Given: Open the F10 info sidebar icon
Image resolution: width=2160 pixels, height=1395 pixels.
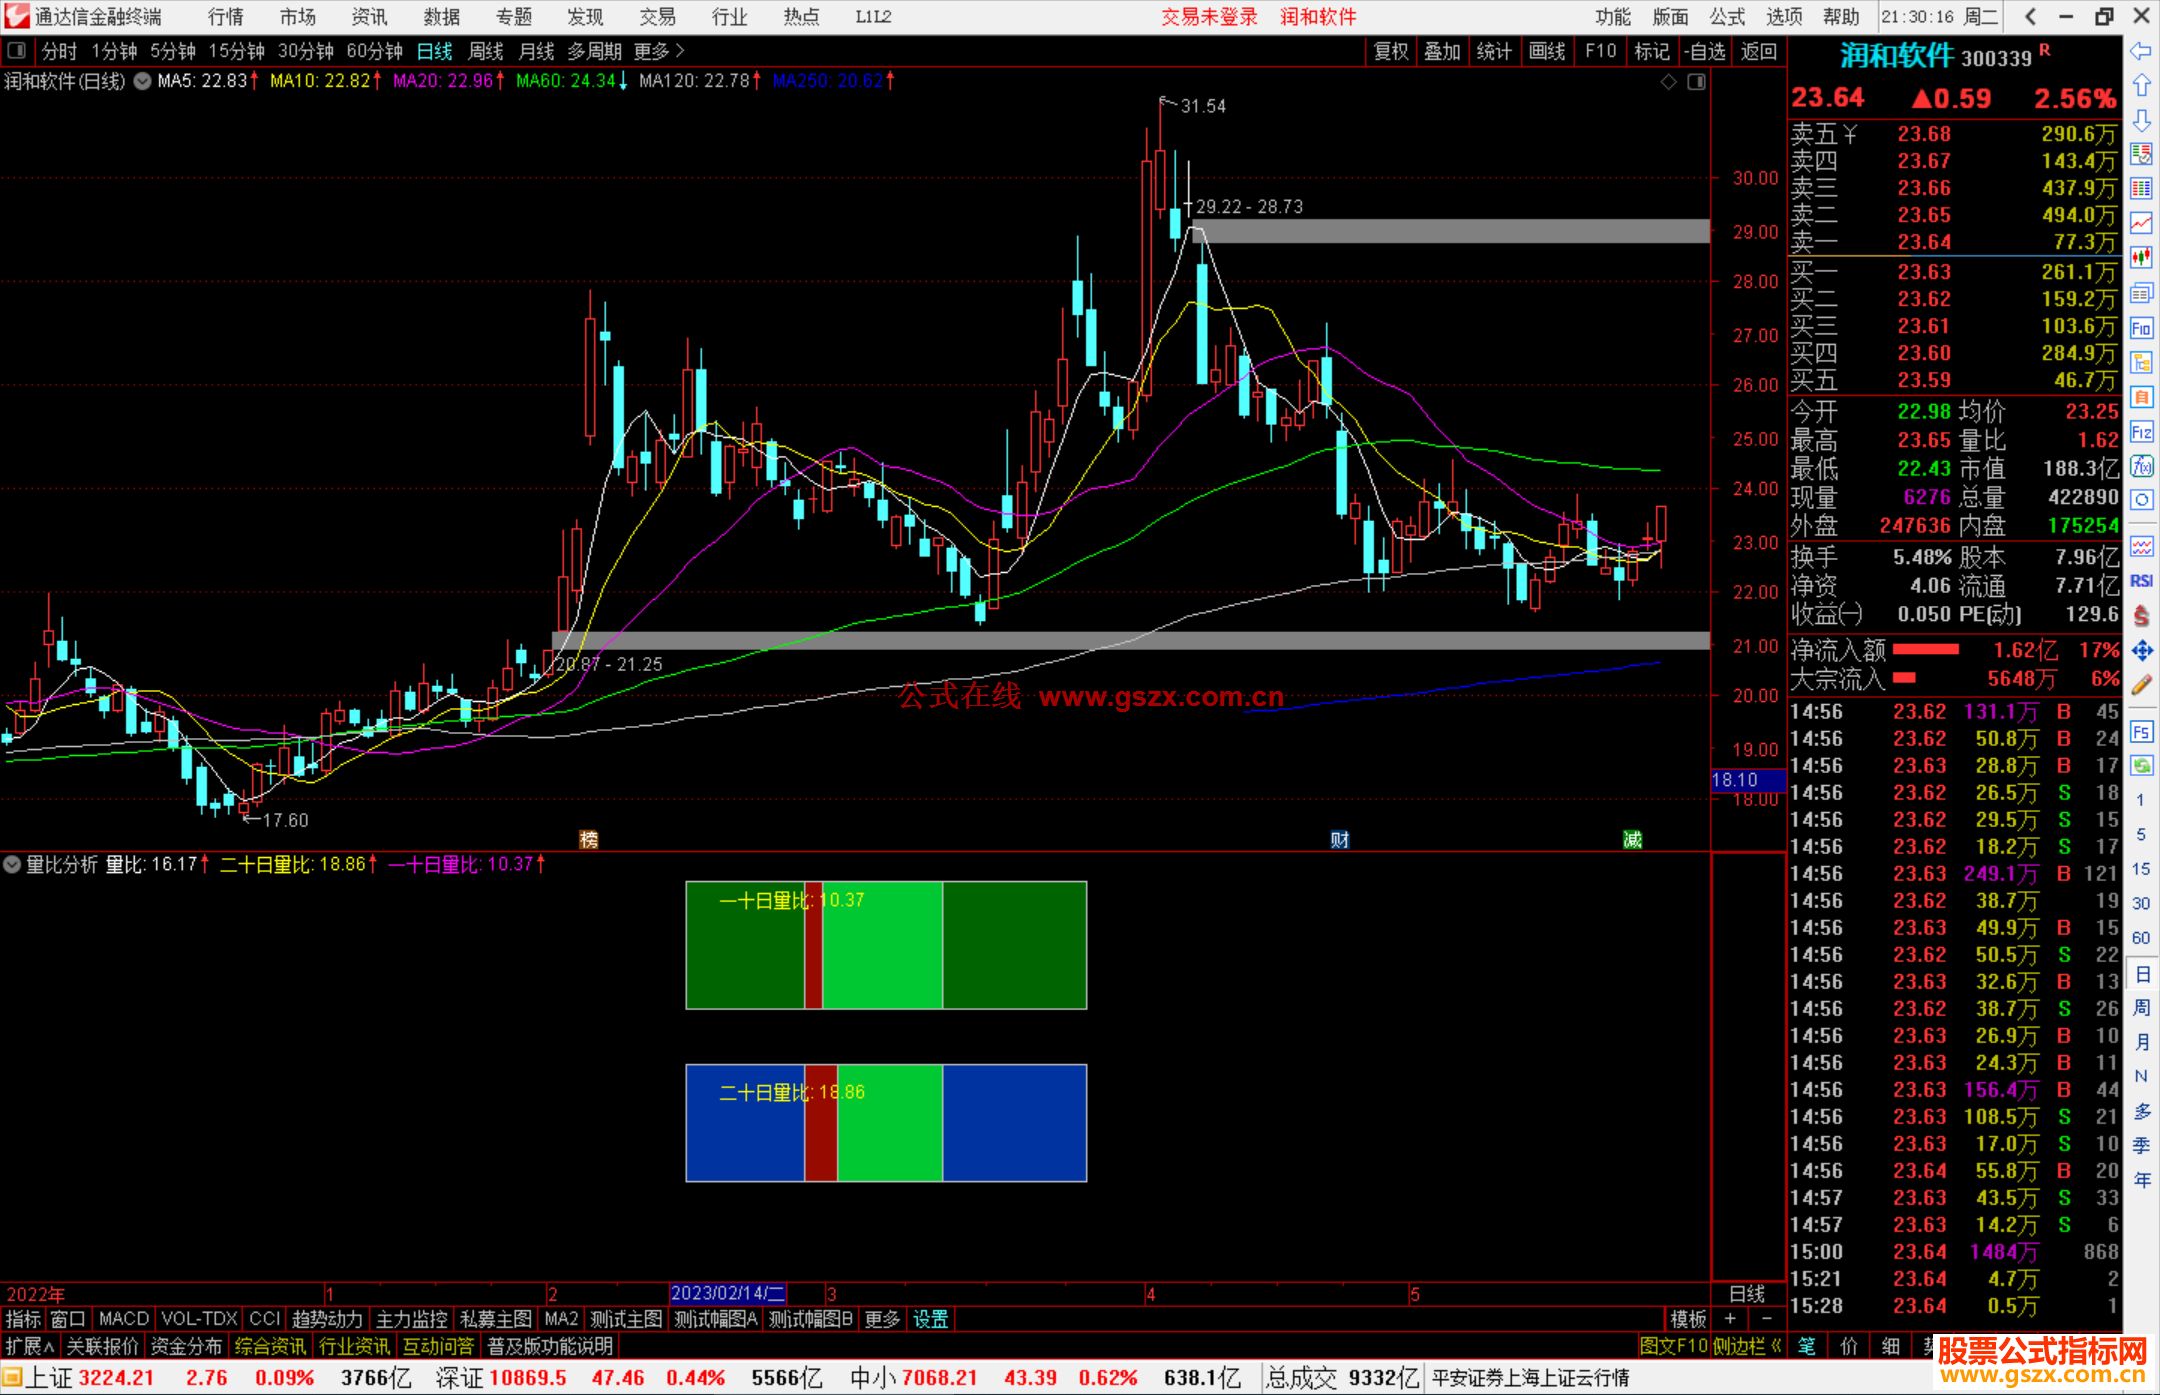Looking at the screenshot, I should 2141,328.
